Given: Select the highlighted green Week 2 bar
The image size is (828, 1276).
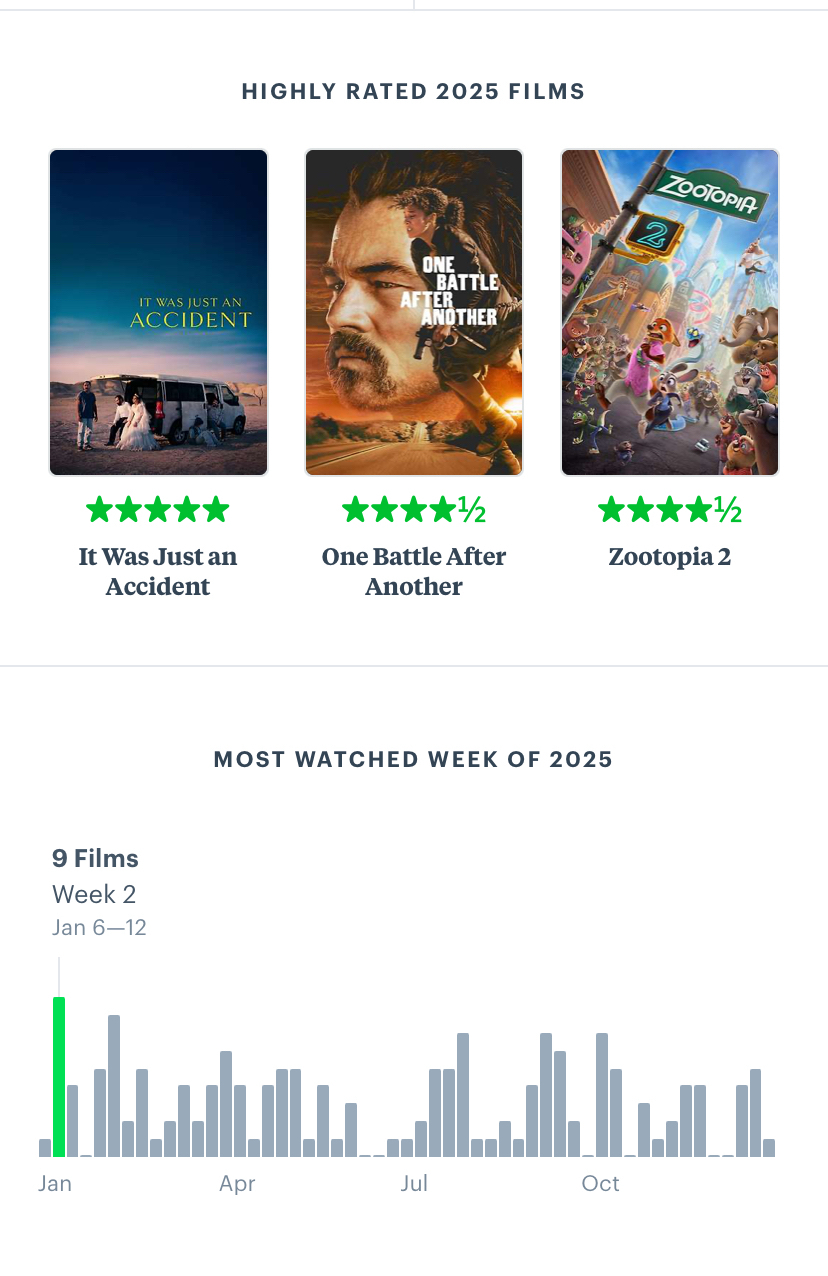Looking at the screenshot, I should pos(59,1076).
